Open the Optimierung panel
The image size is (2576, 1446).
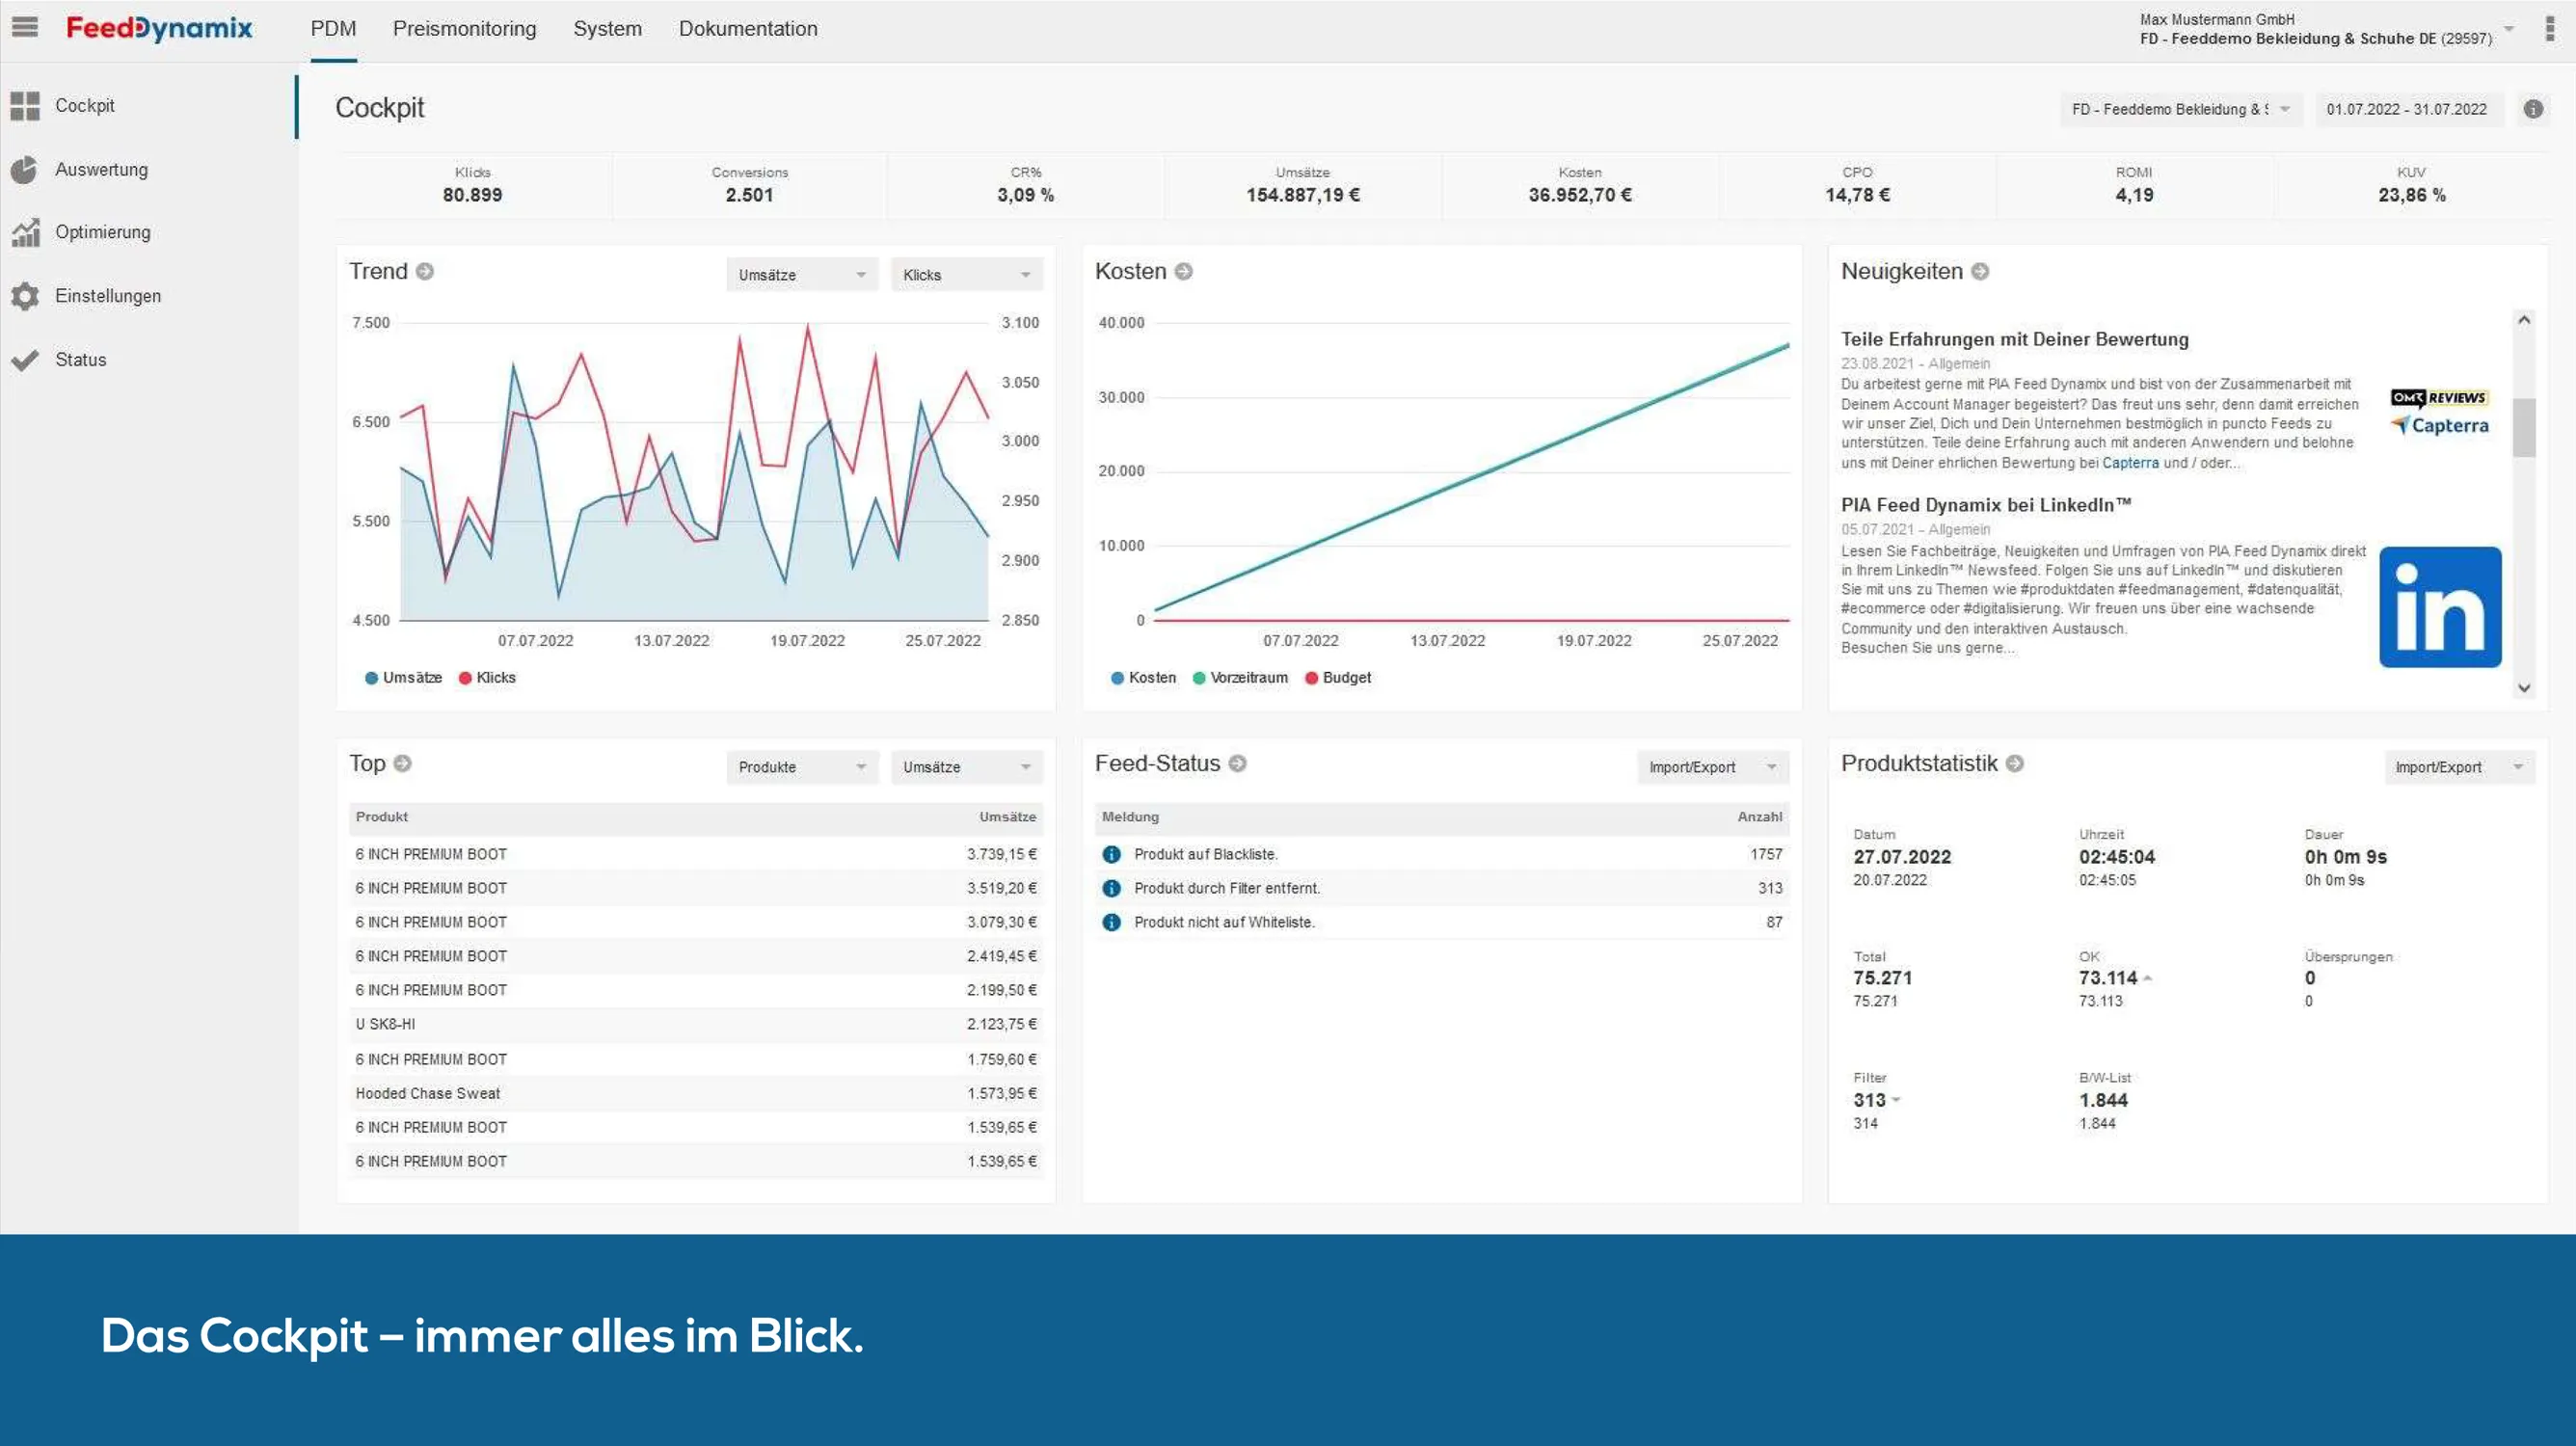pos(106,232)
